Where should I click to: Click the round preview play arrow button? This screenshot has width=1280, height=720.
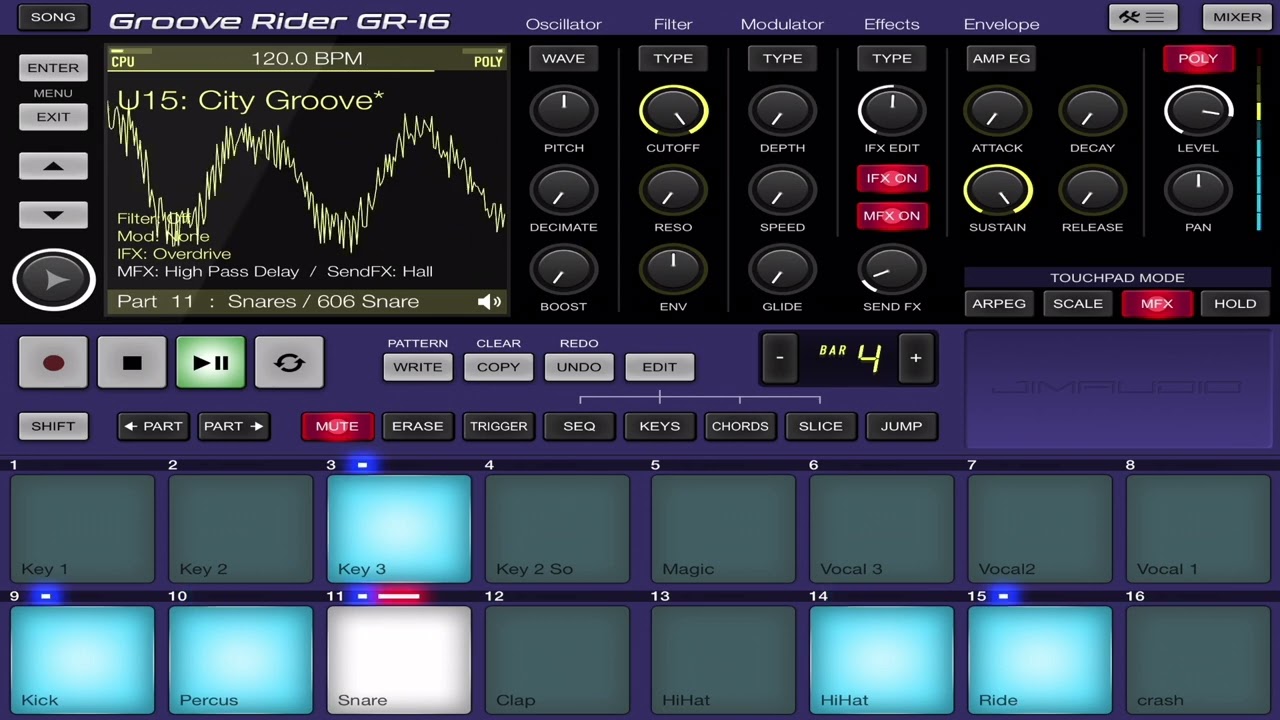53,280
